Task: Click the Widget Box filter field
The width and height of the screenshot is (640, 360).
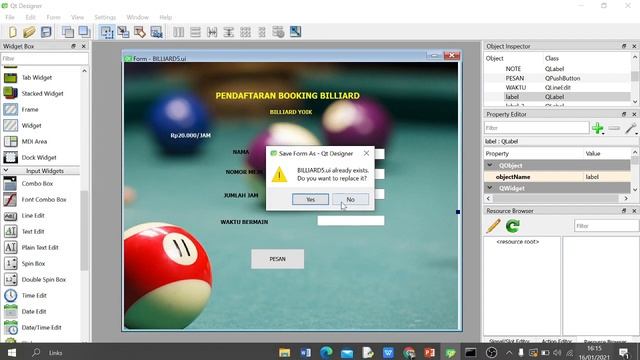Action: coord(44,58)
